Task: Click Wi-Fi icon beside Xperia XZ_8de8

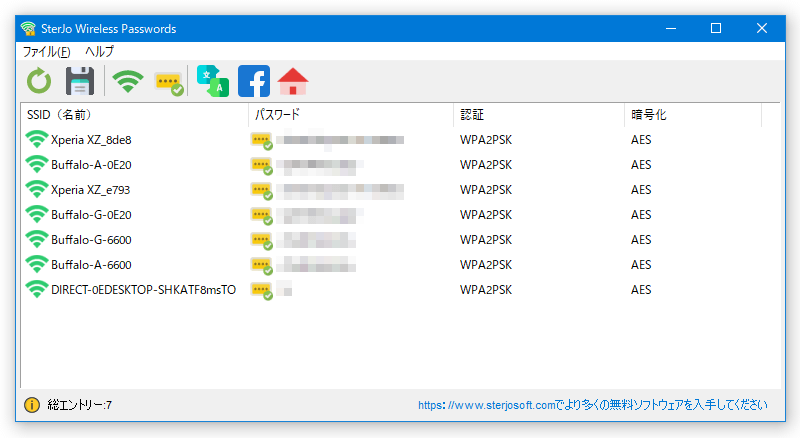Action: 37,139
